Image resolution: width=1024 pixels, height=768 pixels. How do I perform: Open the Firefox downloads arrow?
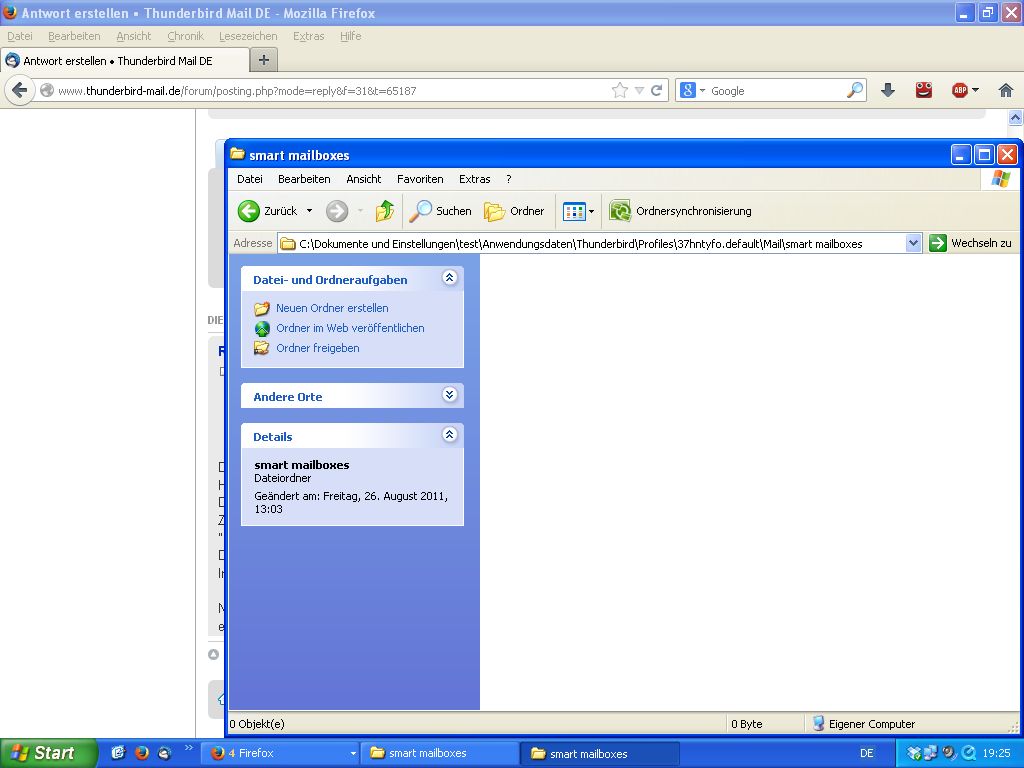coord(888,90)
